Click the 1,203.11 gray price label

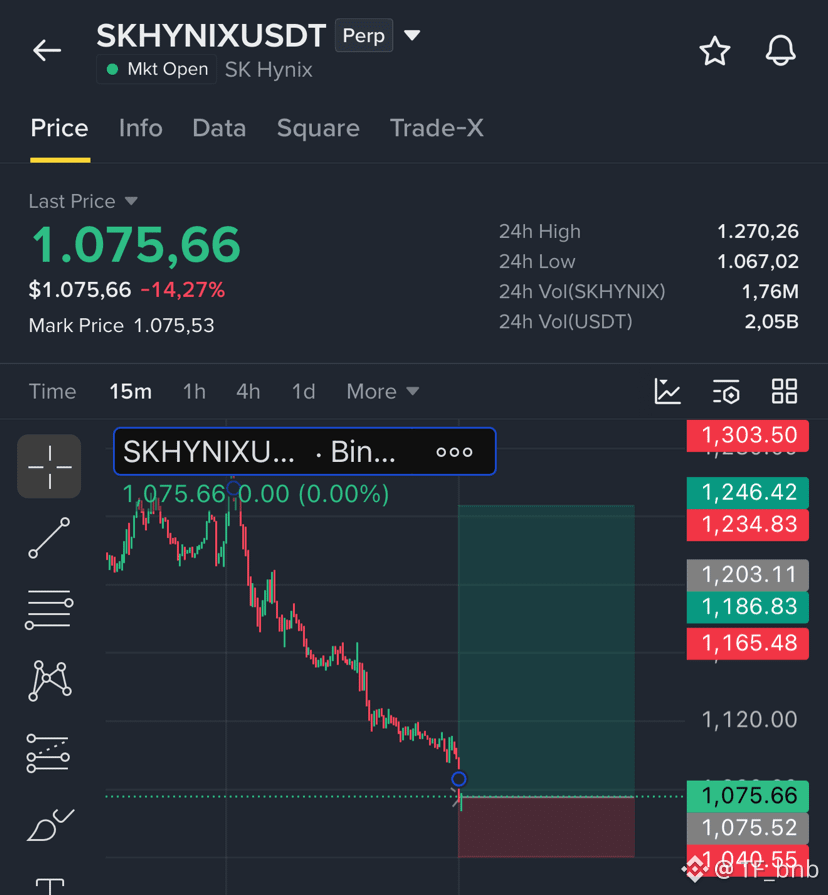click(748, 575)
